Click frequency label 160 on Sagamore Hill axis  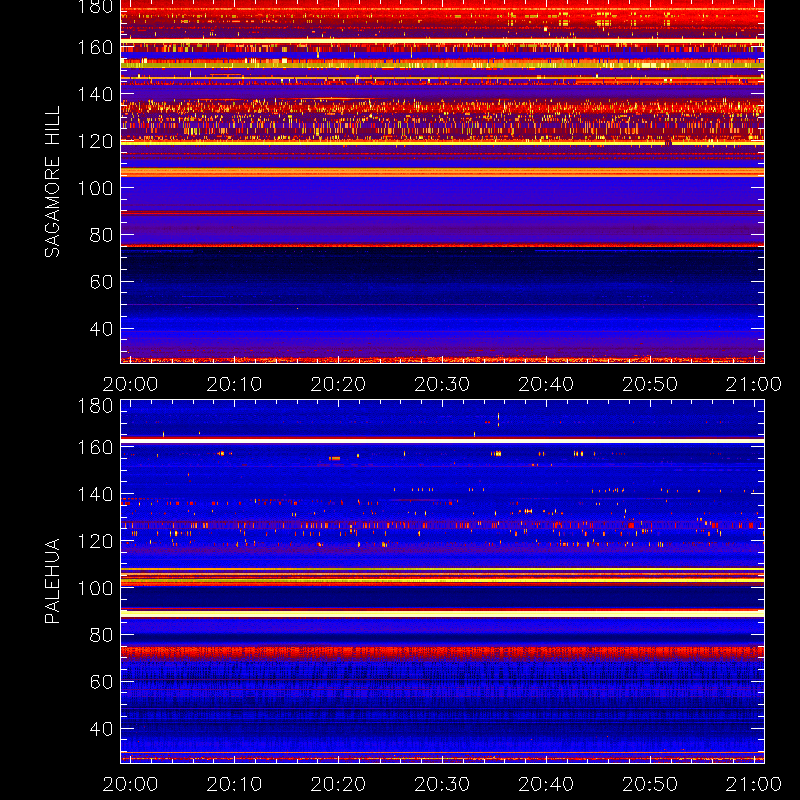pyautogui.click(x=95, y=47)
